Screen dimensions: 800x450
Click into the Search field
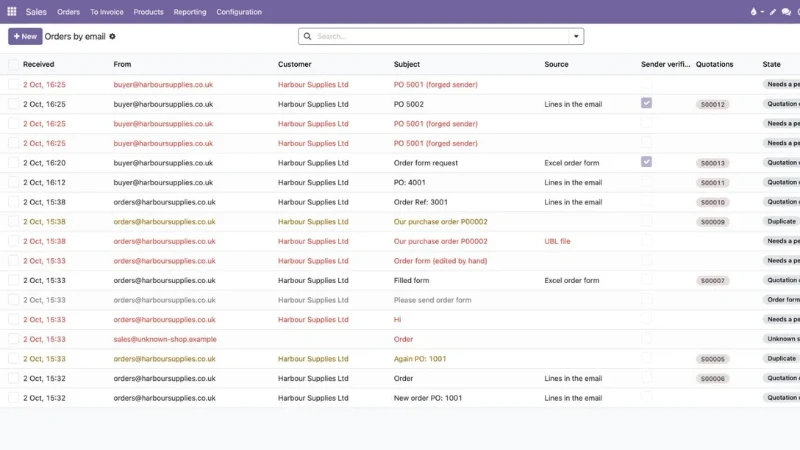tap(441, 36)
